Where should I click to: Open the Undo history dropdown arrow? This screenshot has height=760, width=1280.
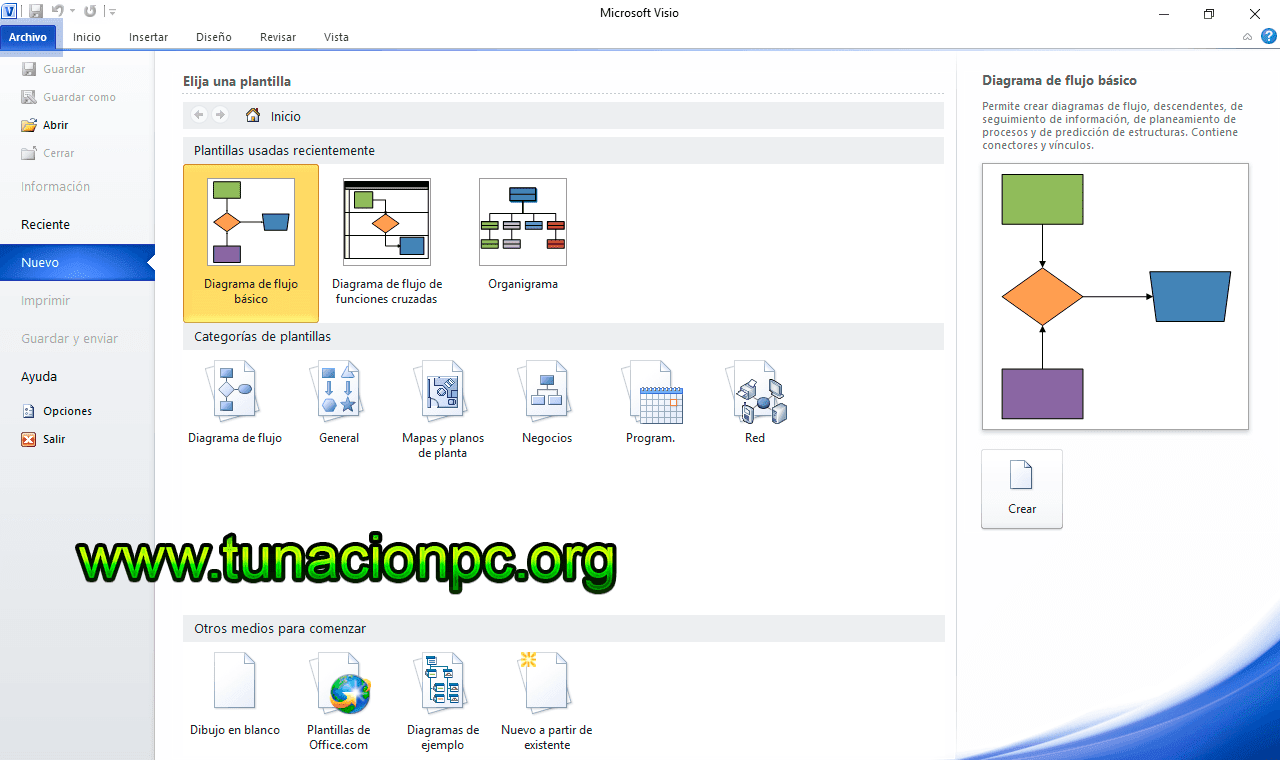point(72,12)
